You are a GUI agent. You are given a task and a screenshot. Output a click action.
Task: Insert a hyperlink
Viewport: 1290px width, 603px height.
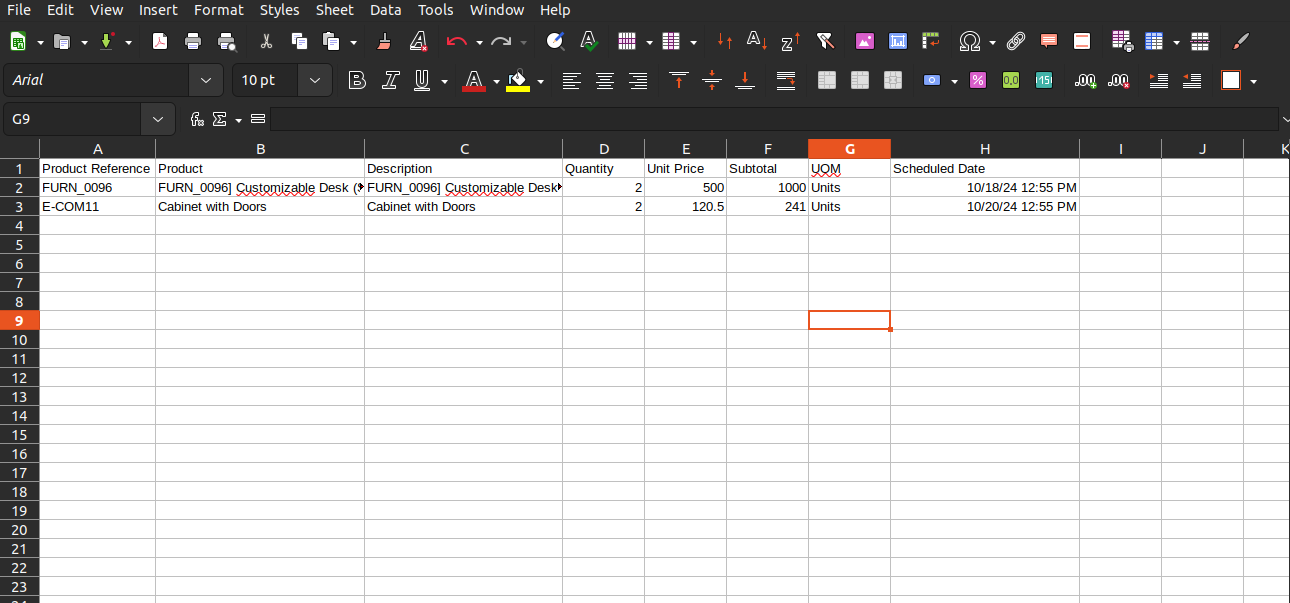(1016, 42)
